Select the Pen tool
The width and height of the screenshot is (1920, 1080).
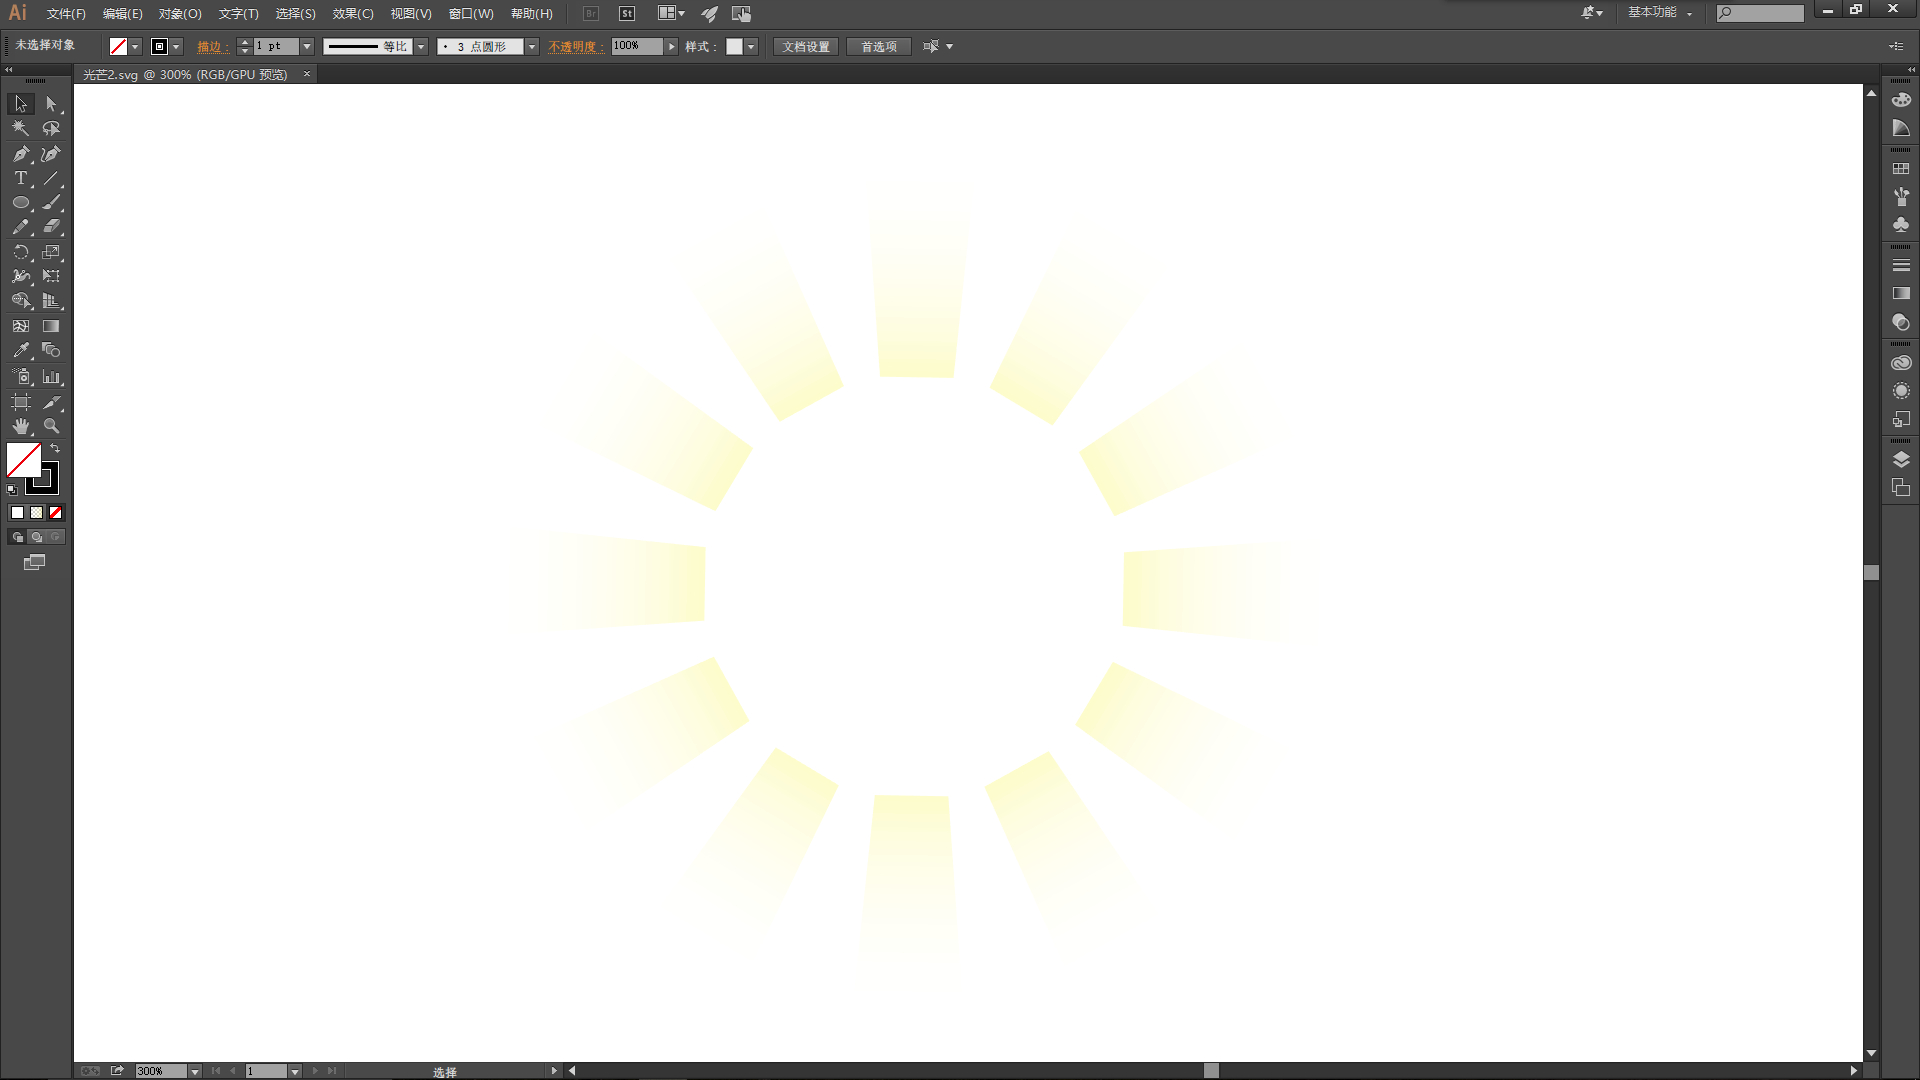click(20, 154)
